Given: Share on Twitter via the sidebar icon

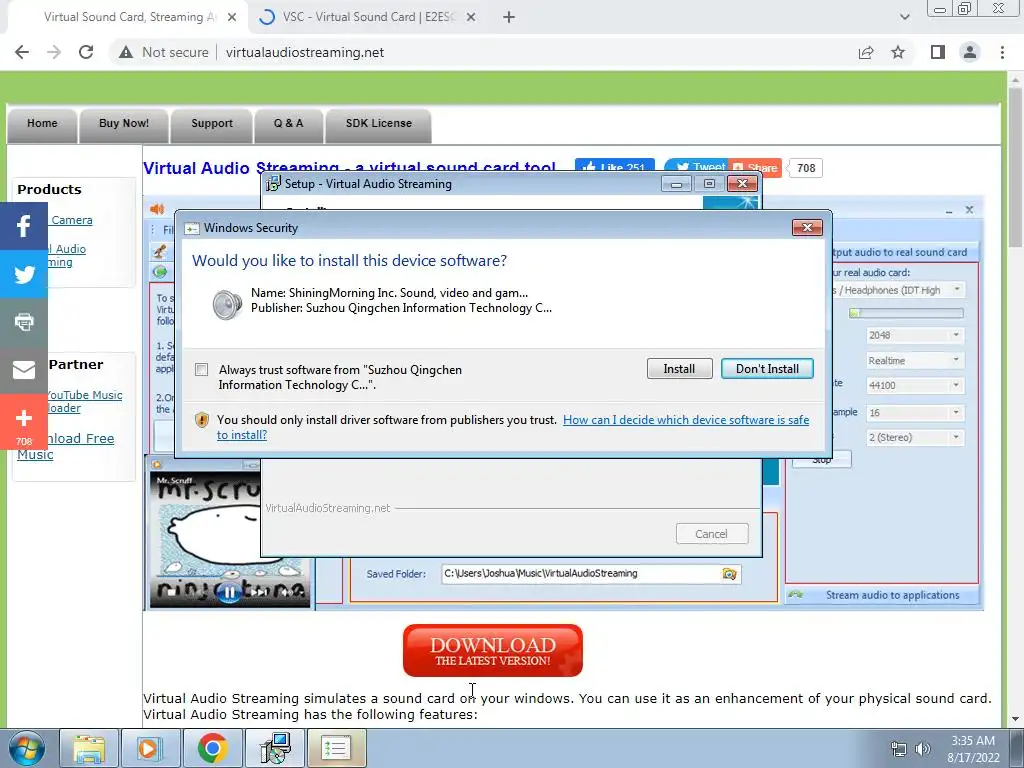Looking at the screenshot, I should point(24,274).
